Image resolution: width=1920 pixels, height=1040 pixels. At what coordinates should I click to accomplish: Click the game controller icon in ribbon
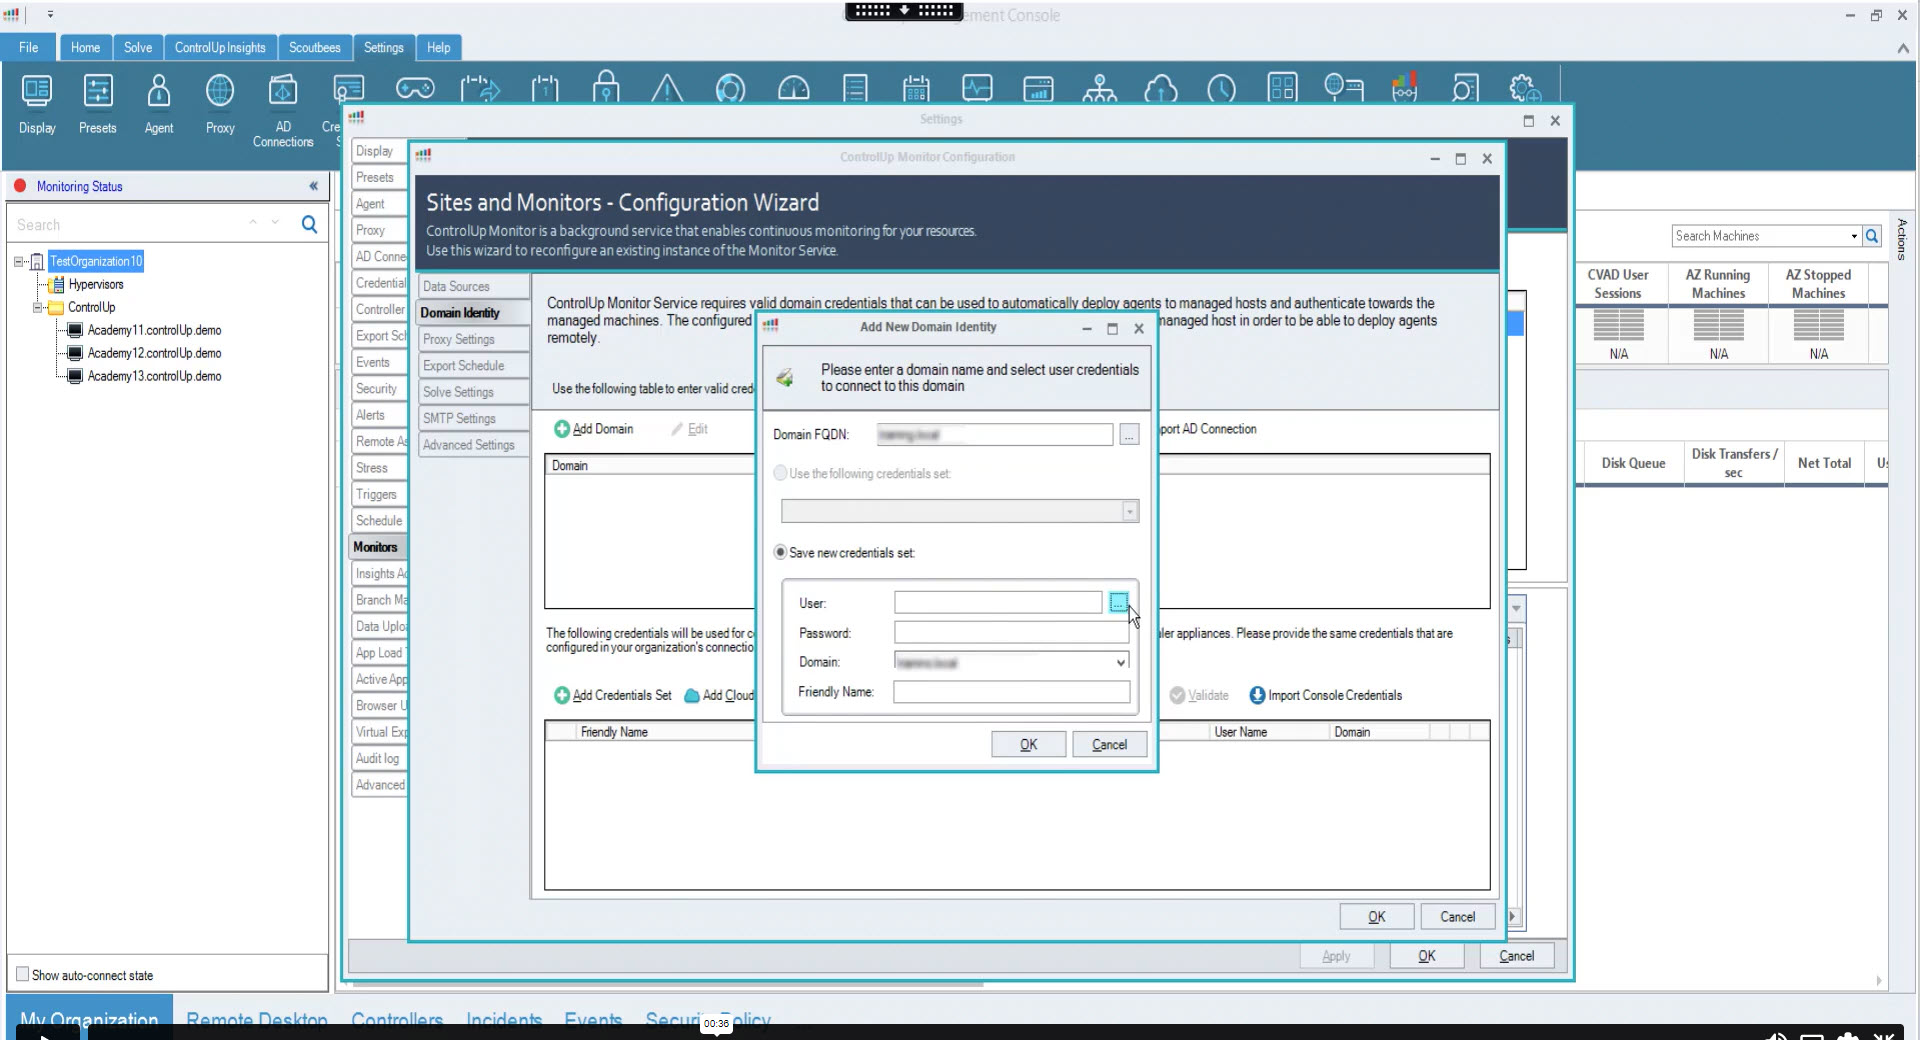pos(415,89)
